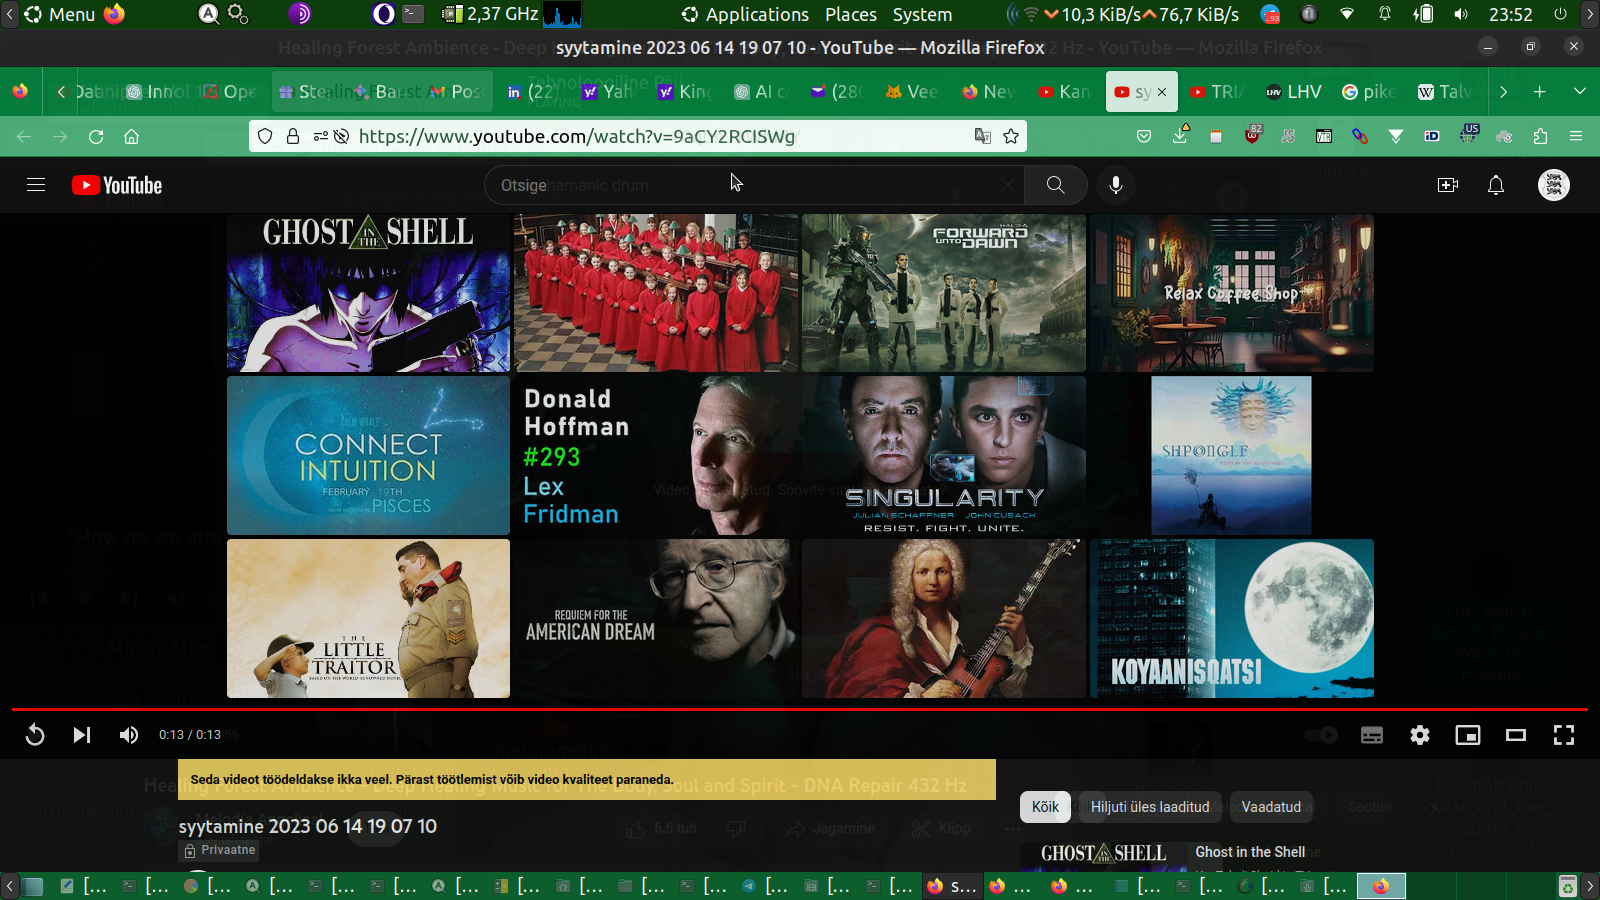1600x900 pixels.
Task: Enter fullscreen video mode
Action: 1564,735
